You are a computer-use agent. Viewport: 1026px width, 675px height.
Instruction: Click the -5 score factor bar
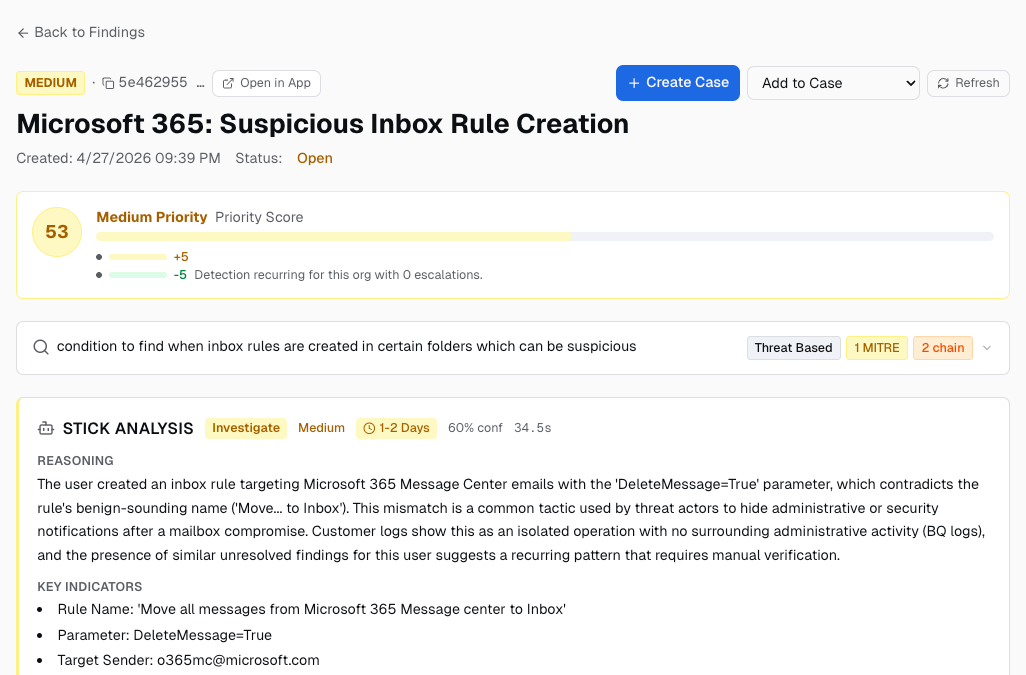click(x=138, y=275)
